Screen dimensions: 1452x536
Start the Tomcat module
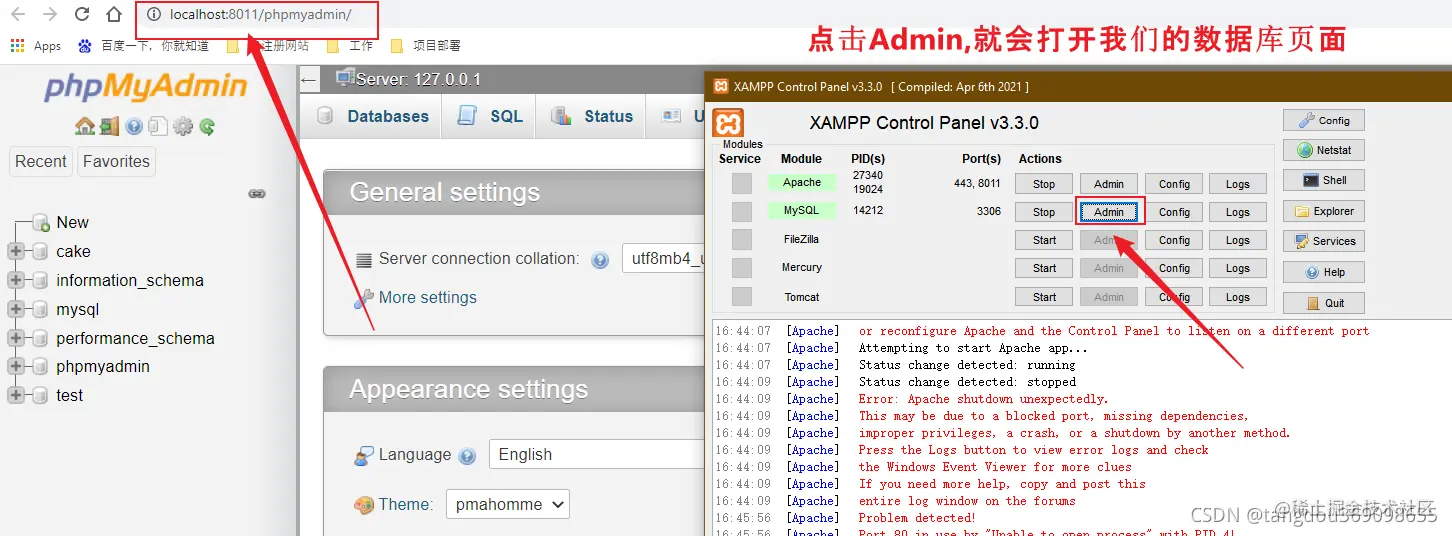tap(1044, 297)
